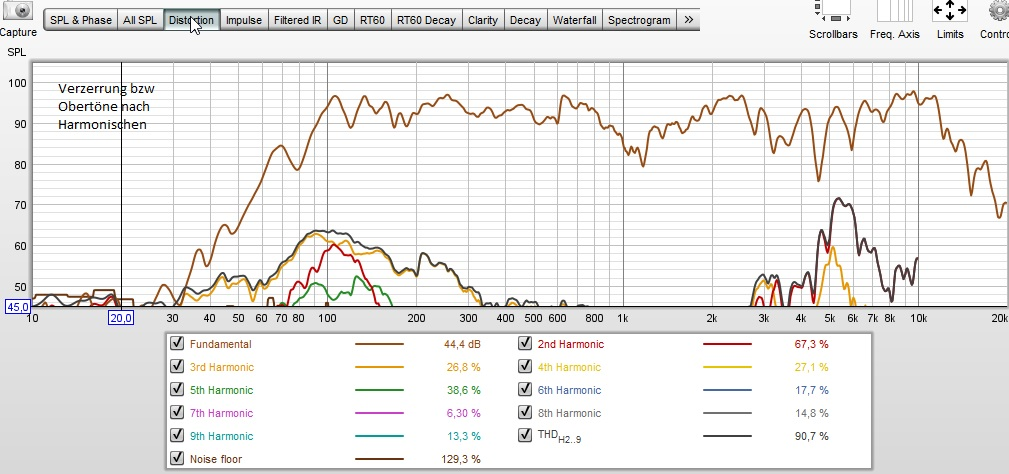Screen dimensions: 1009x474
Task: Uncheck the 5th Harmonic checkbox
Action: [x=176, y=390]
